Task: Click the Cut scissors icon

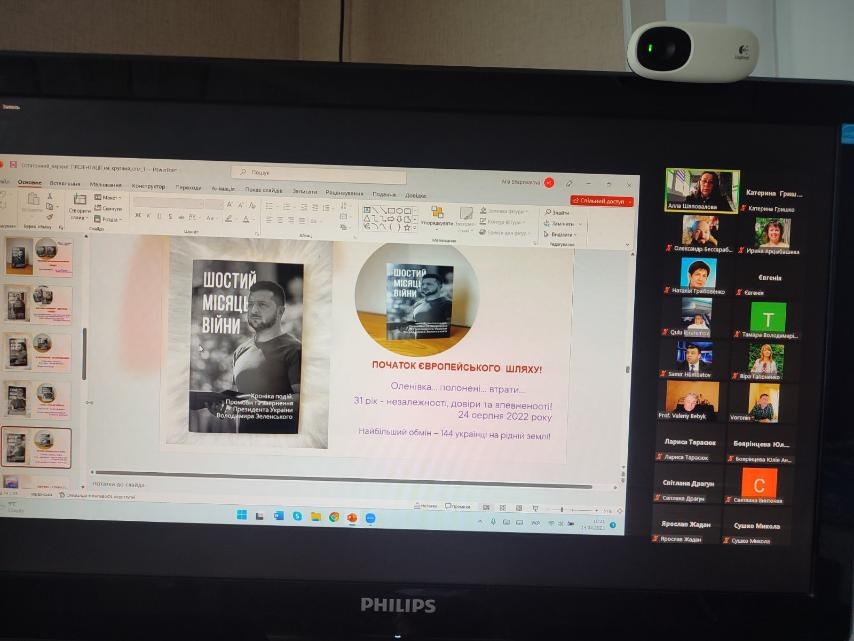Action: (50, 196)
